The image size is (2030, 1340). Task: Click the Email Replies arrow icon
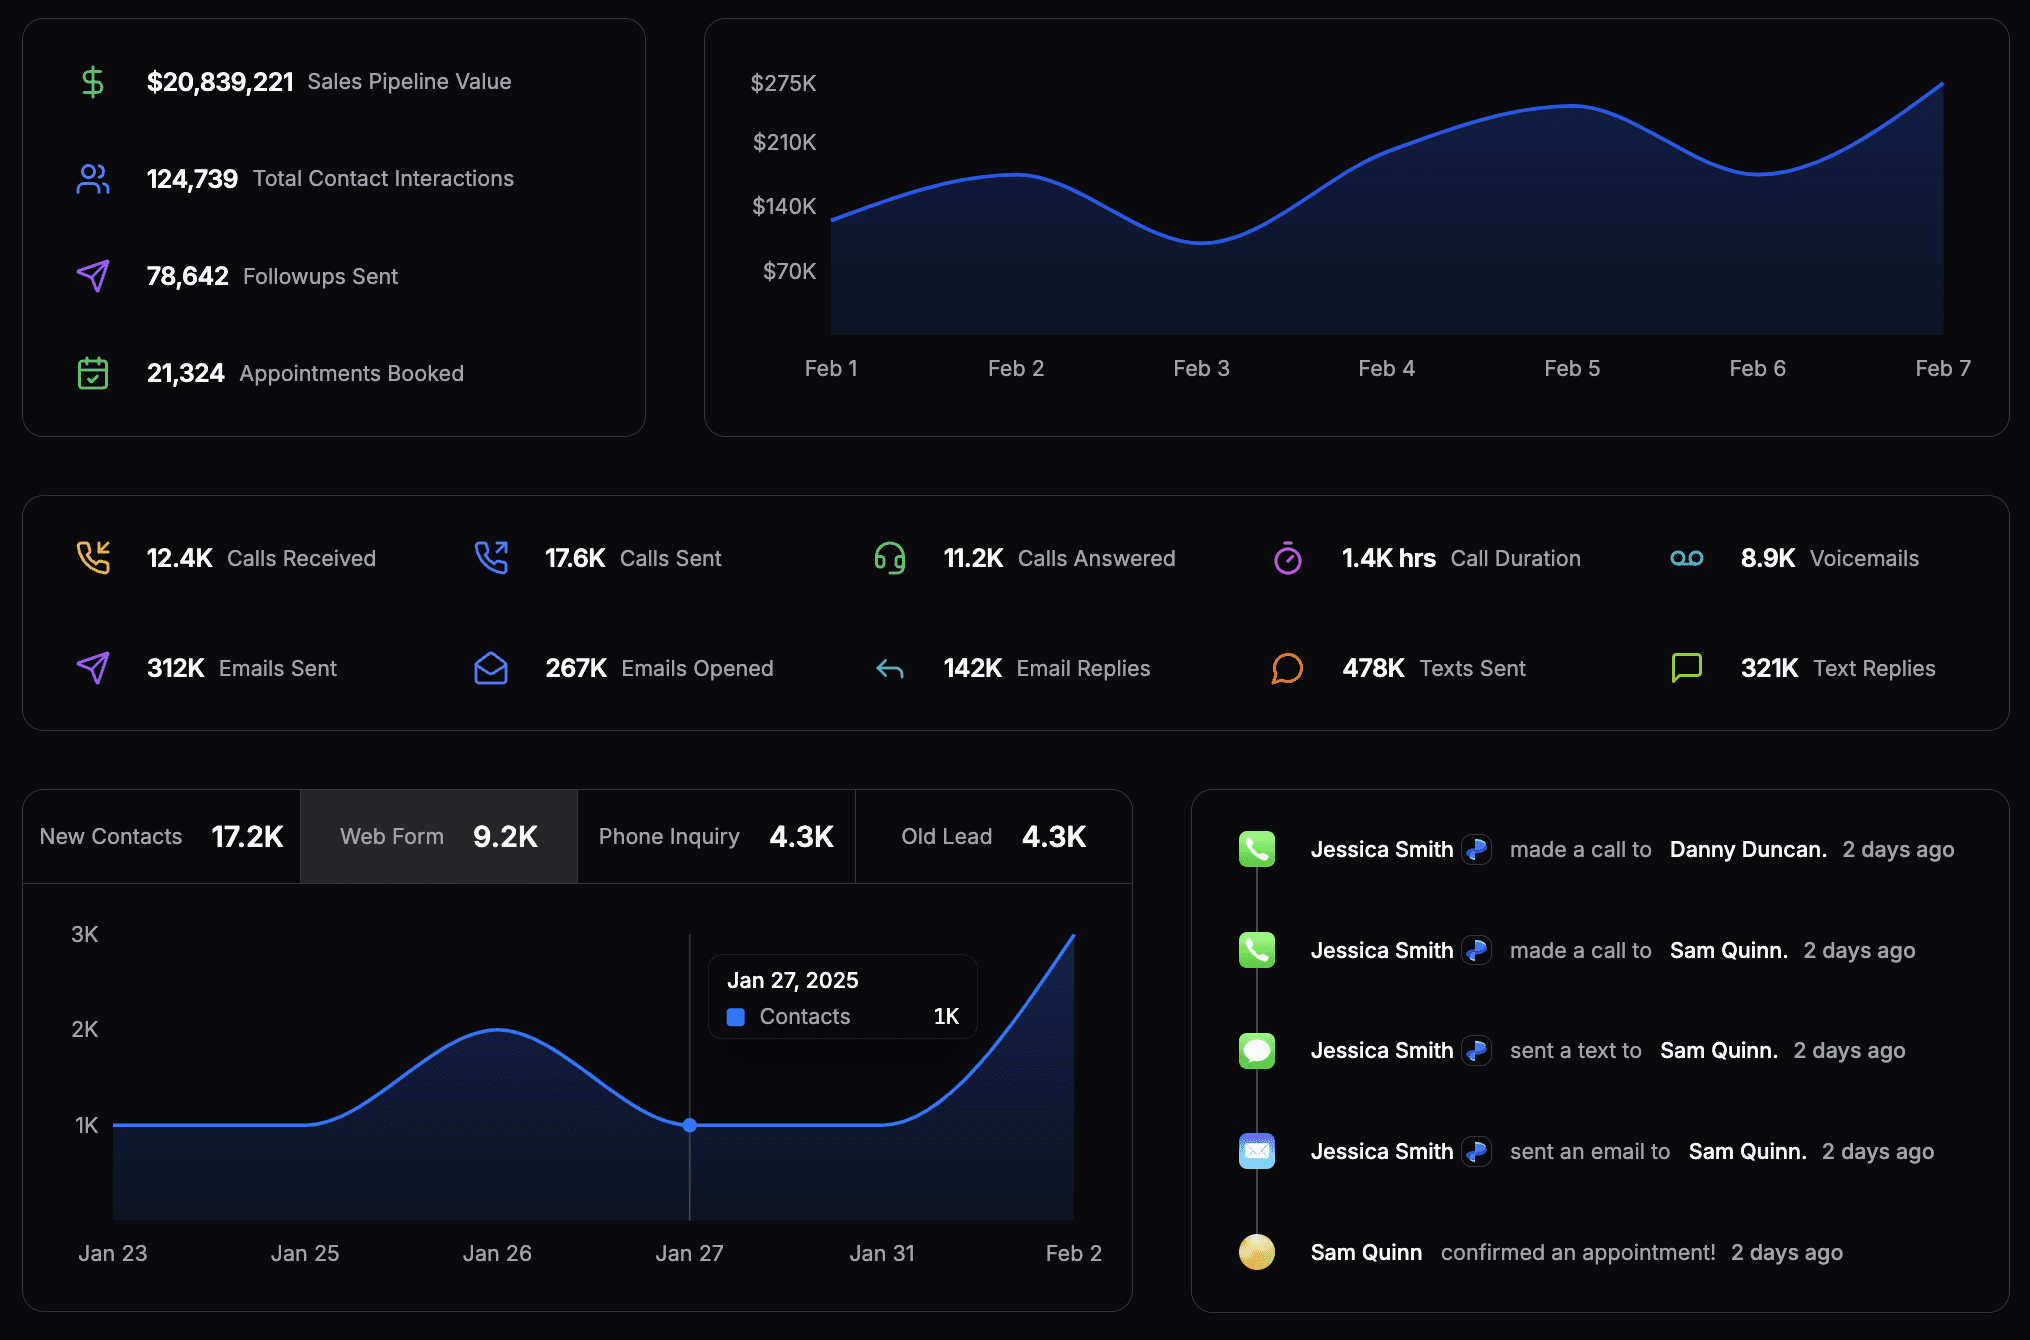(x=890, y=669)
